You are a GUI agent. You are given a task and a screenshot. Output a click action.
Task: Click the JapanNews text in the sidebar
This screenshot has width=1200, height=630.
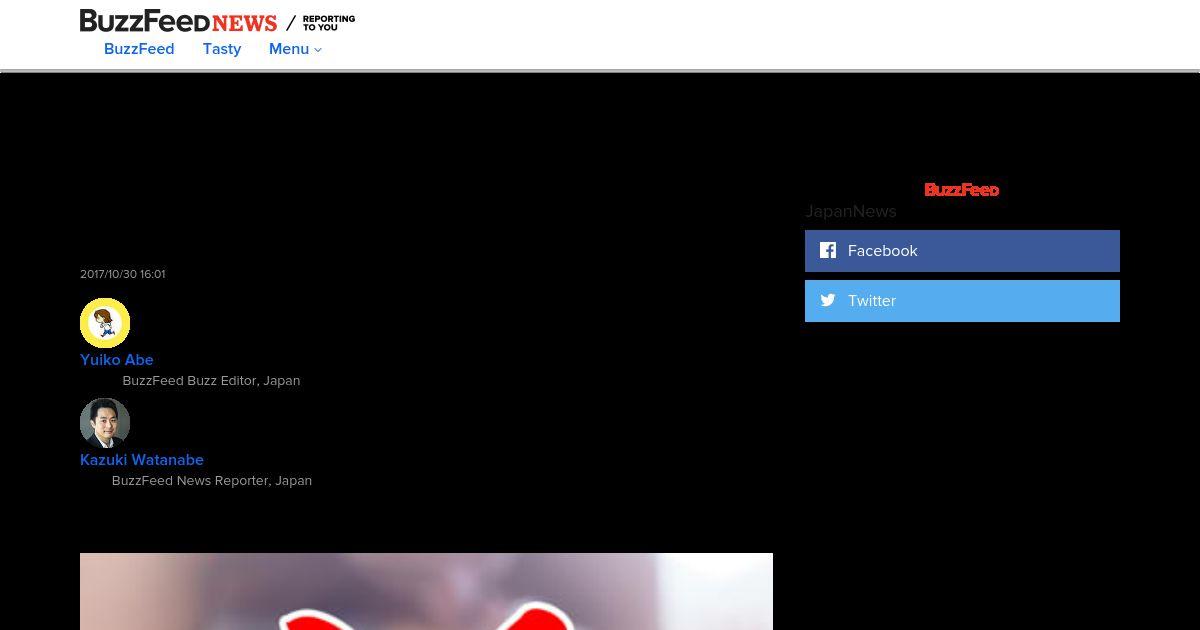851,211
